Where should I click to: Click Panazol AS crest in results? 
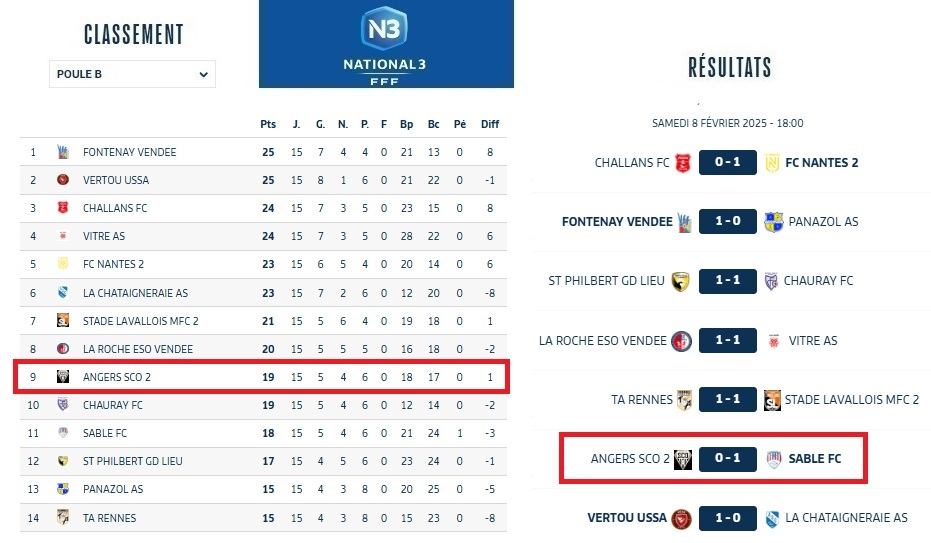(x=773, y=221)
